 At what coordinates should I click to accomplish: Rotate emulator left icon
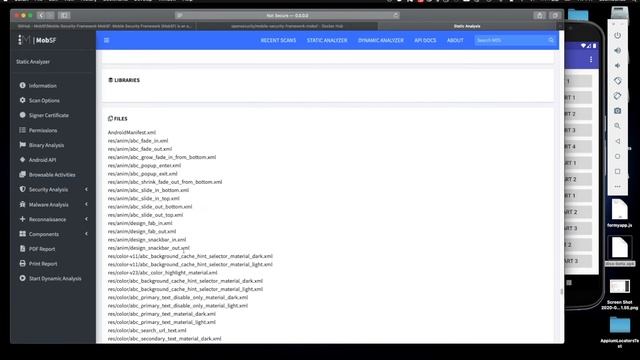coord(618,81)
